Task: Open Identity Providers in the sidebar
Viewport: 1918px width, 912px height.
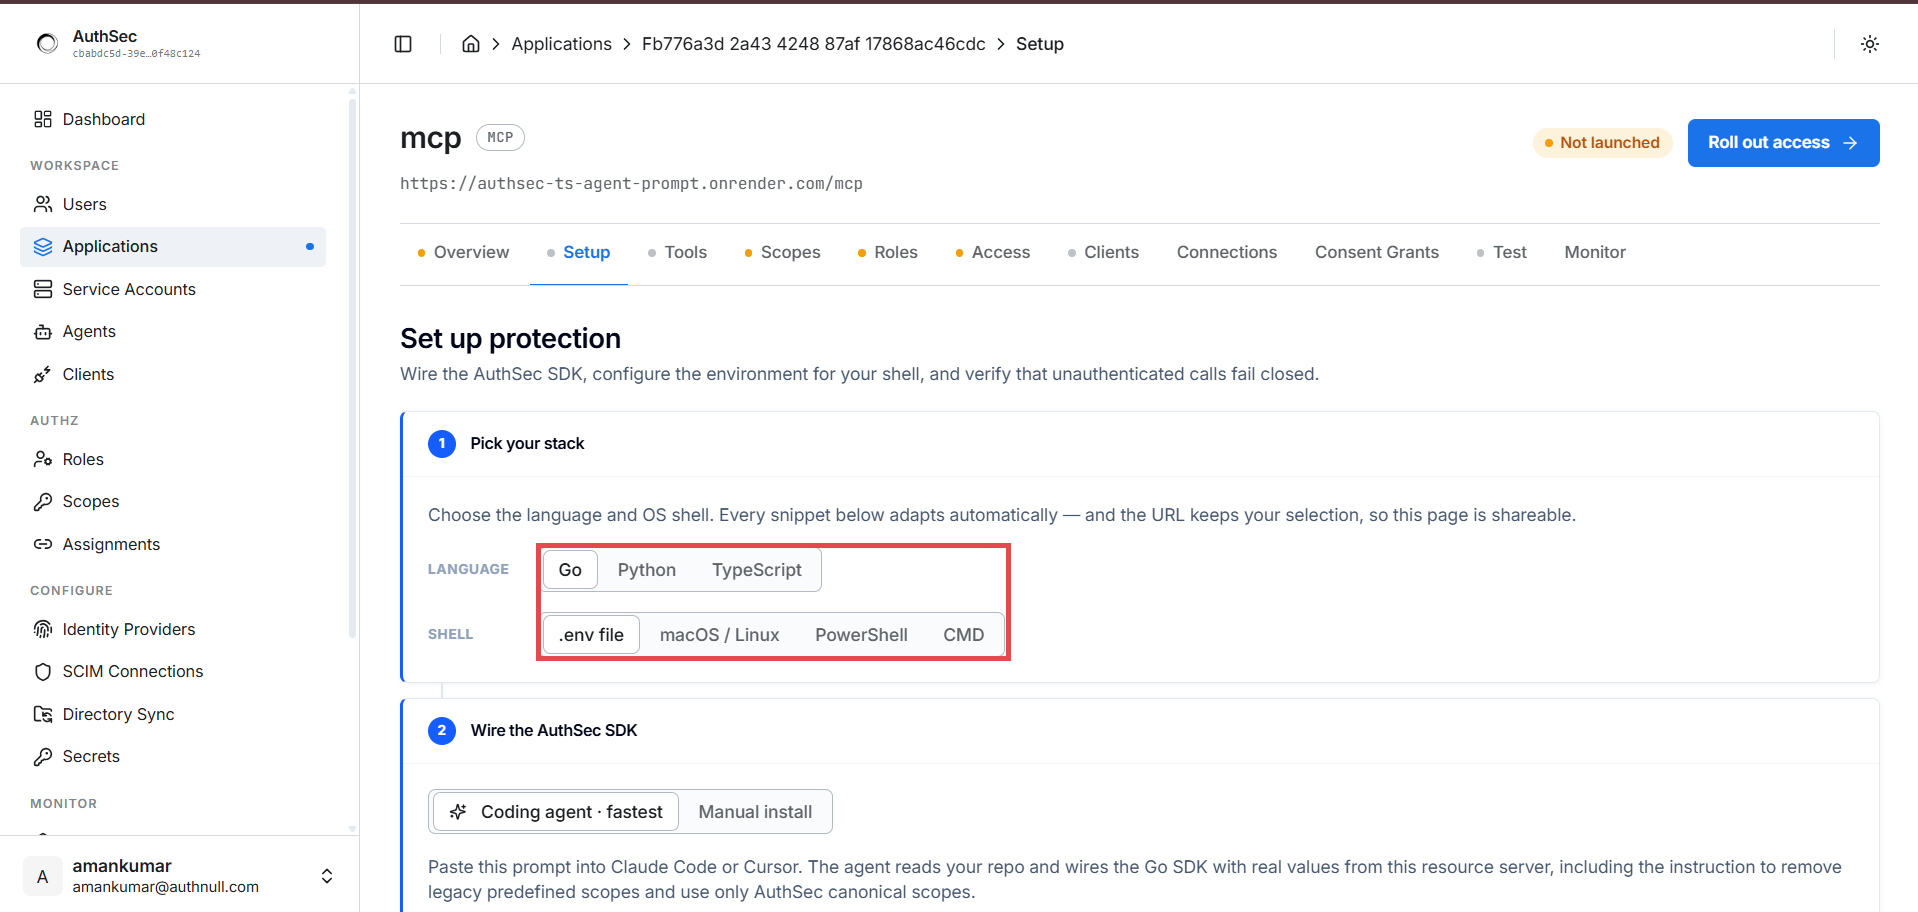Action: 173,630
